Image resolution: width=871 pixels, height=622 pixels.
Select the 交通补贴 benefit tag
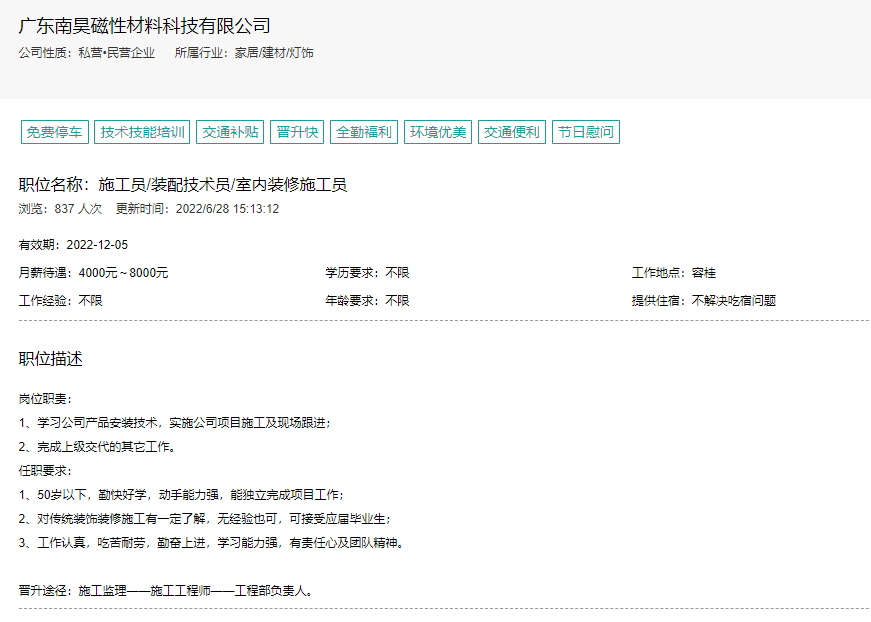point(231,132)
